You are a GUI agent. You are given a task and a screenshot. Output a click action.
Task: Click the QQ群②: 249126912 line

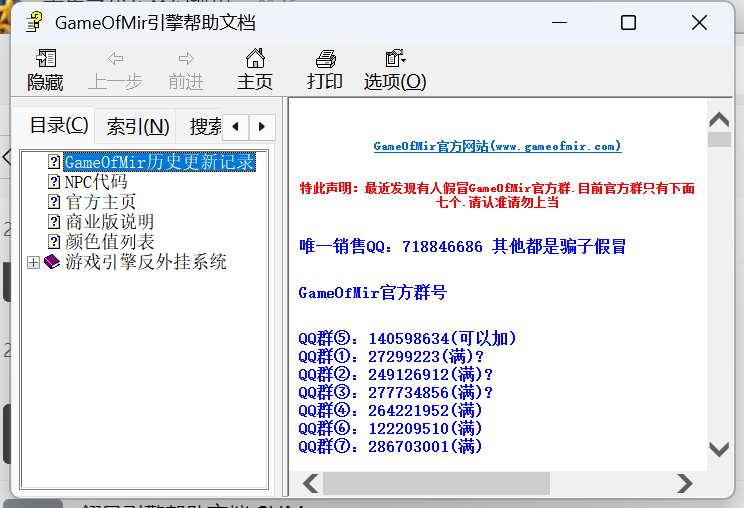[x=396, y=375]
